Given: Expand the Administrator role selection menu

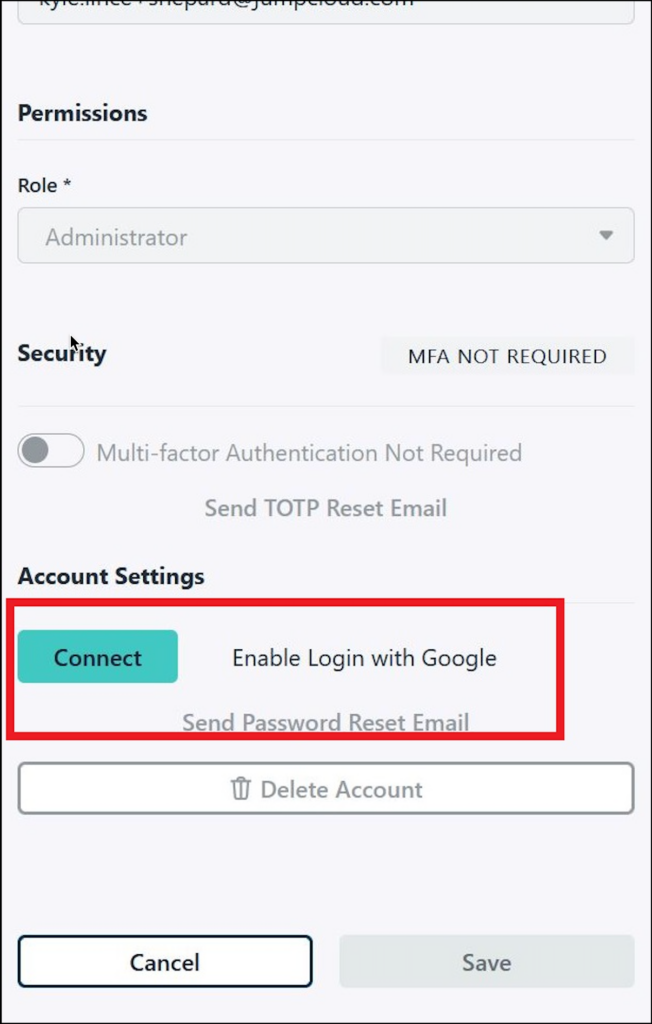Looking at the screenshot, I should 325,236.
